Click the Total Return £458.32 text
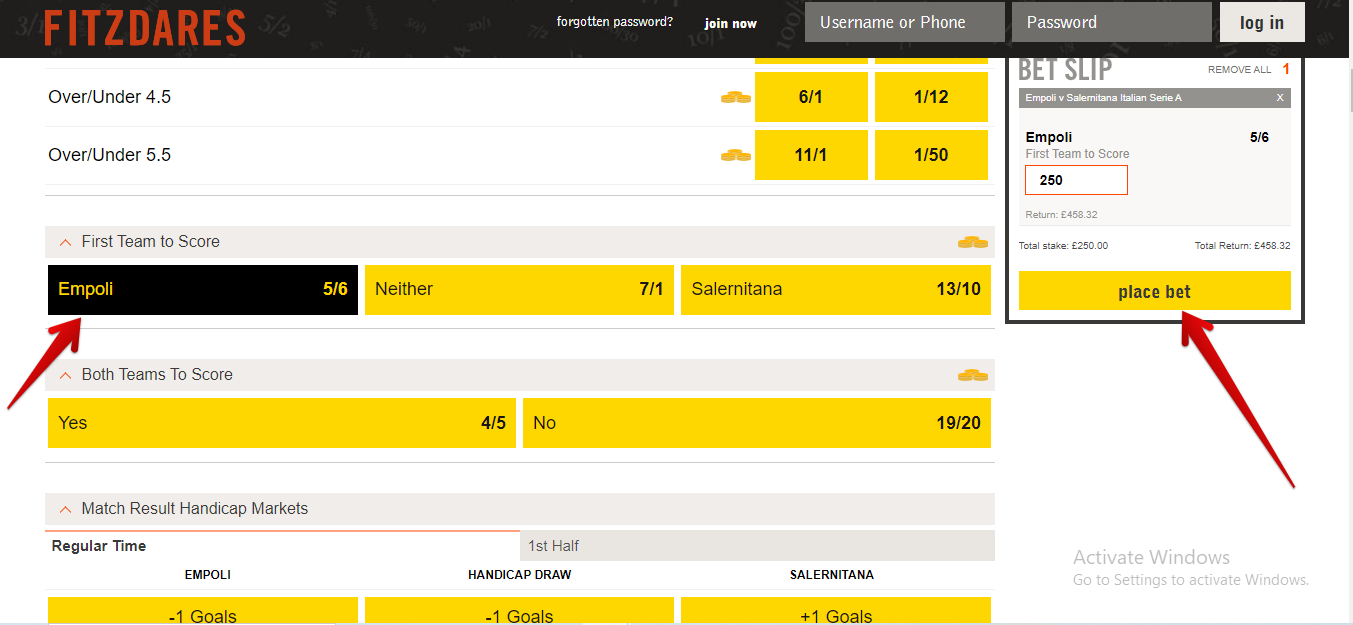The height and width of the screenshot is (625, 1353). (1243, 246)
